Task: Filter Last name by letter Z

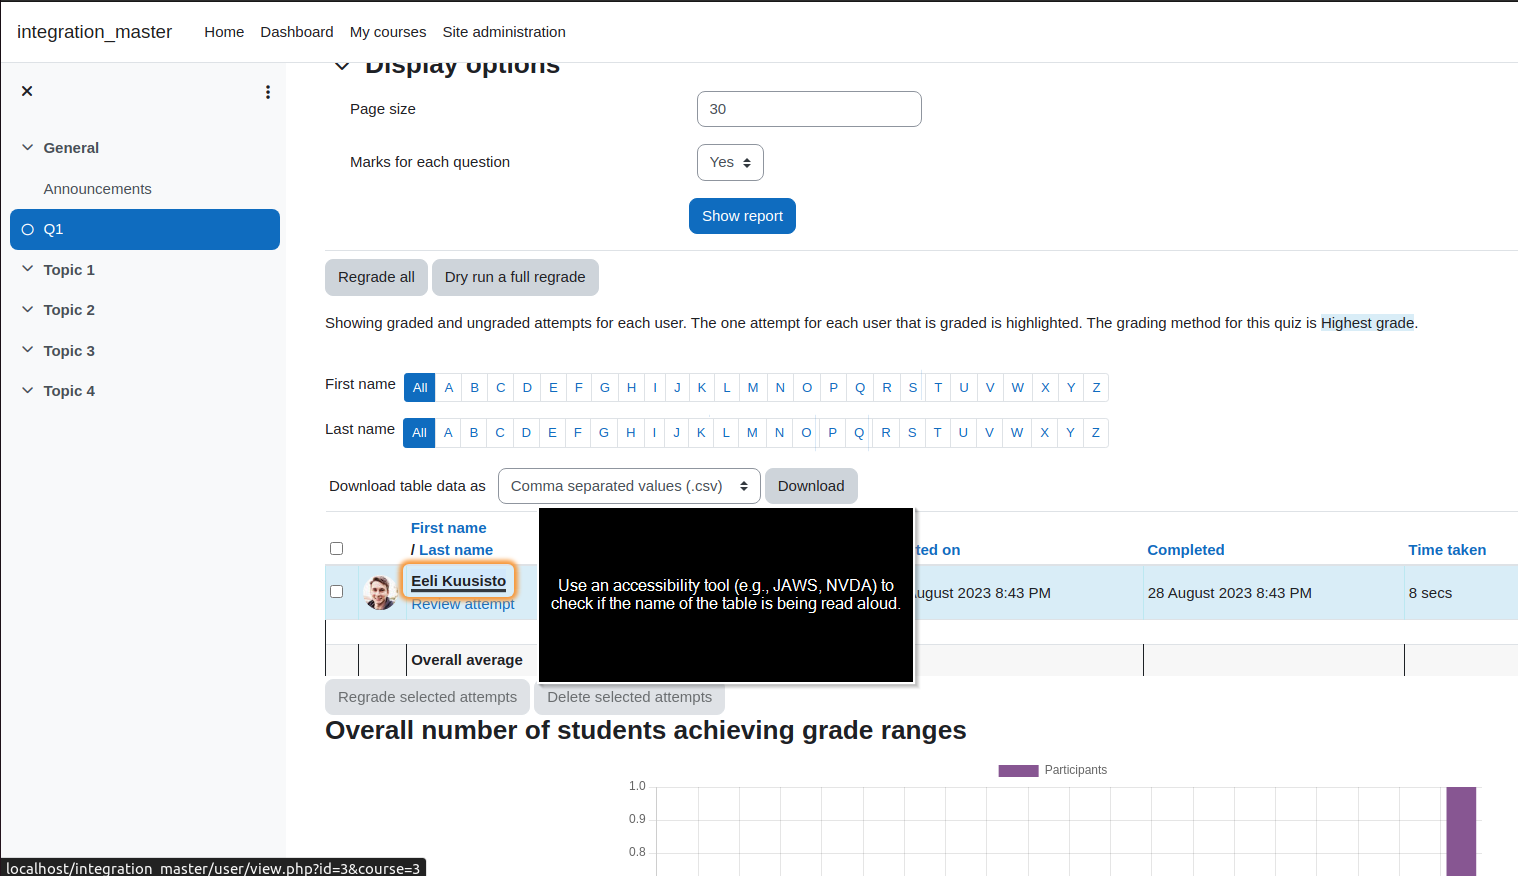Action: point(1096,433)
